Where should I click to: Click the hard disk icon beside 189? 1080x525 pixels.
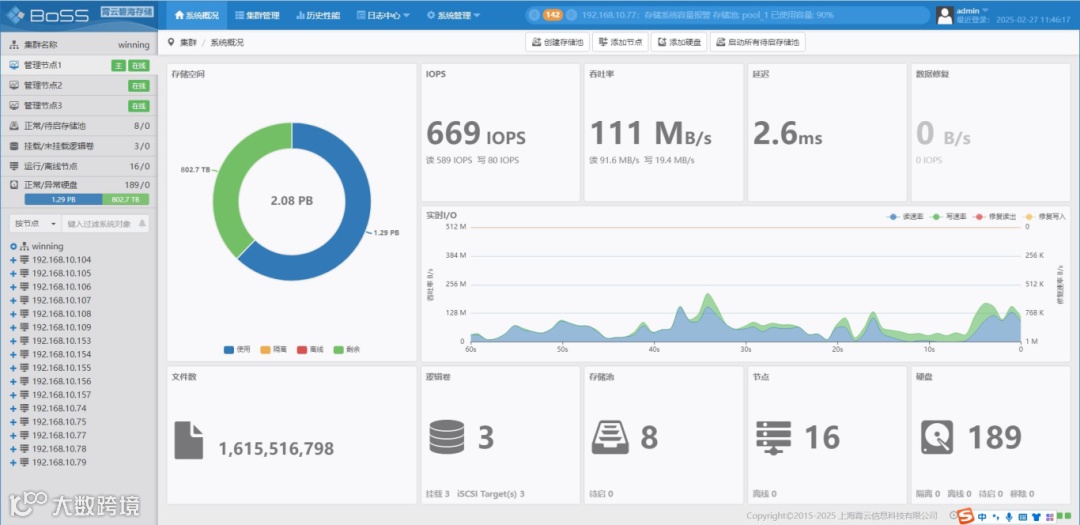coord(937,437)
